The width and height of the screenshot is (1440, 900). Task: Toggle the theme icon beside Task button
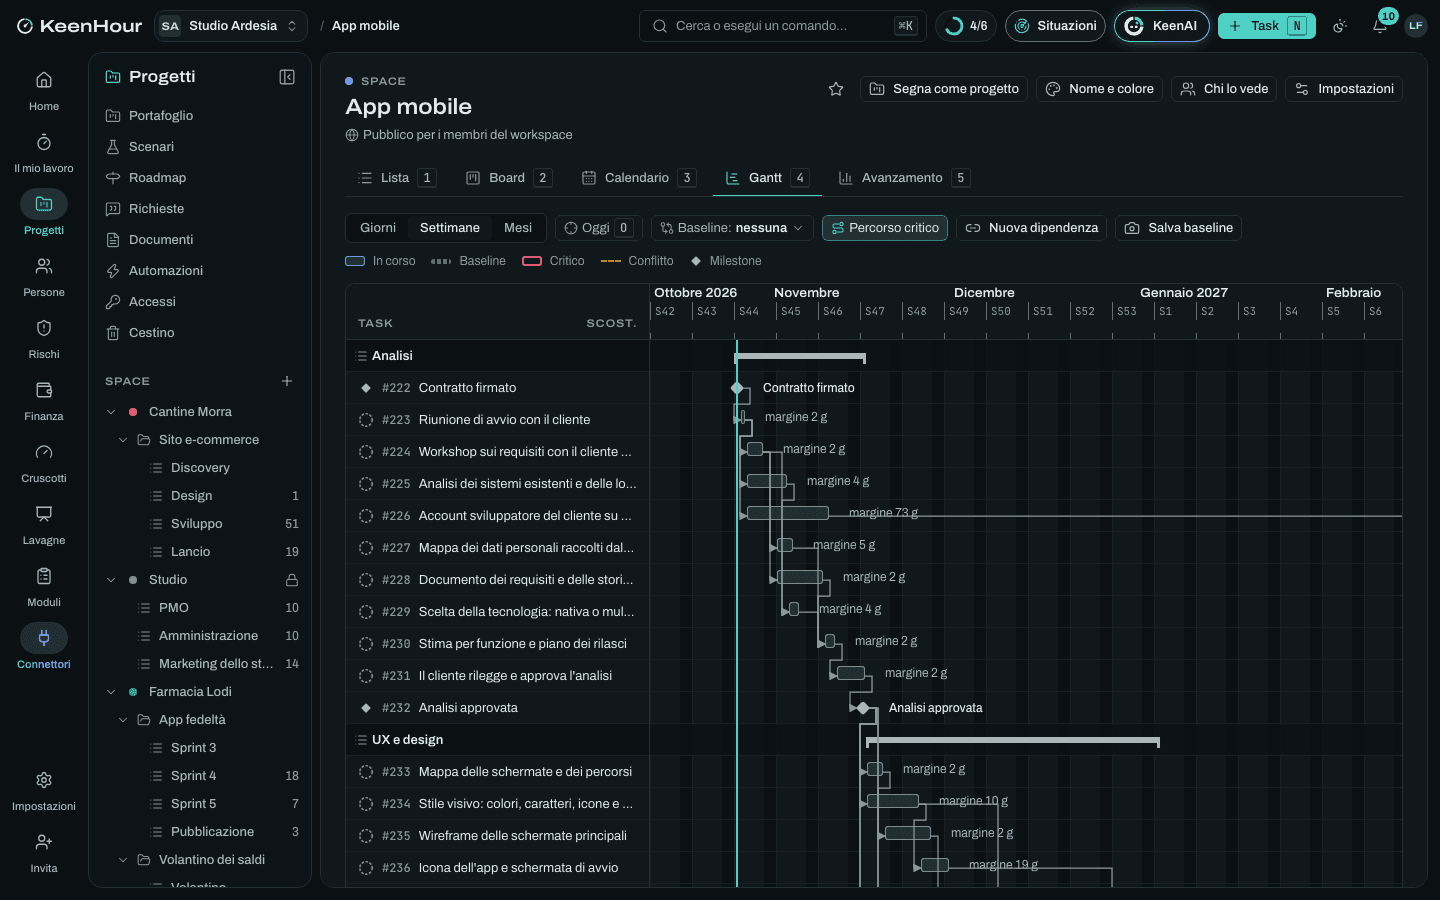1340,26
